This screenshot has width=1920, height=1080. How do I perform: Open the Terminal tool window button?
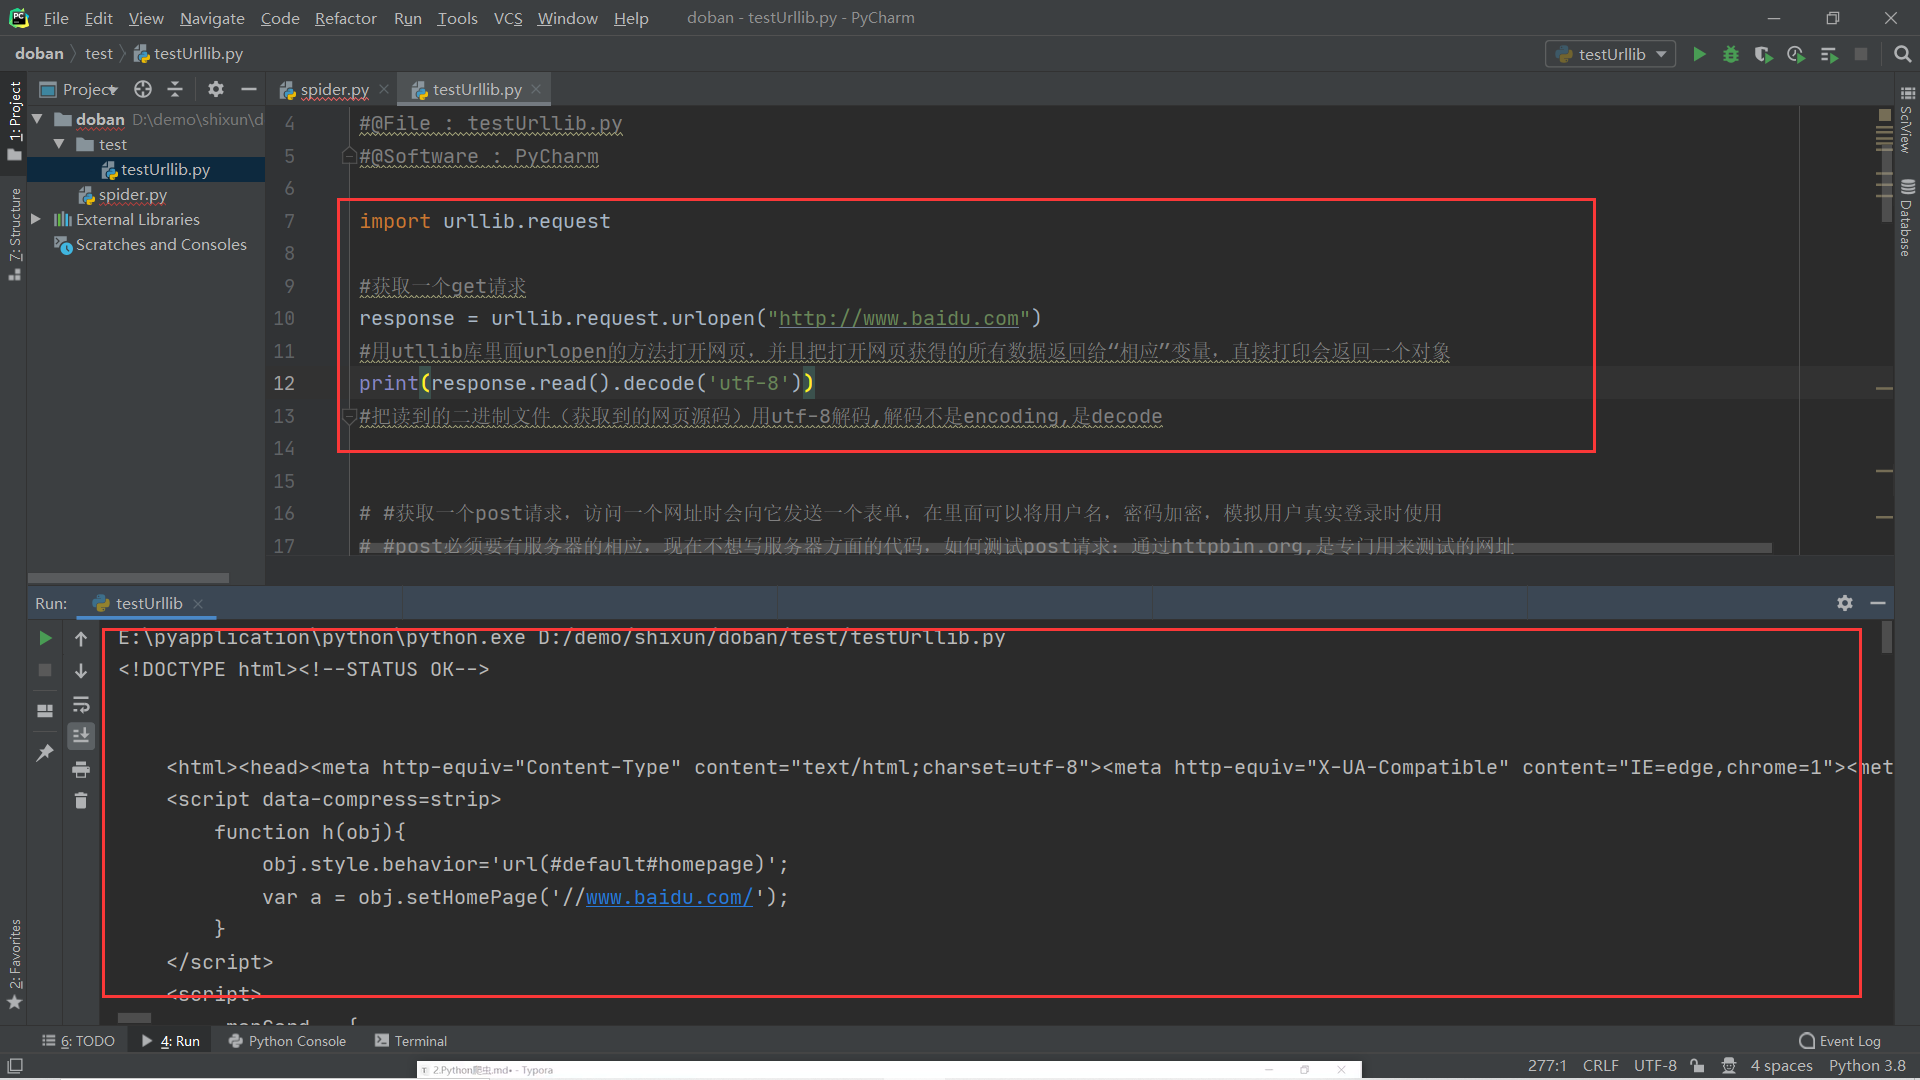pyautogui.click(x=411, y=1041)
